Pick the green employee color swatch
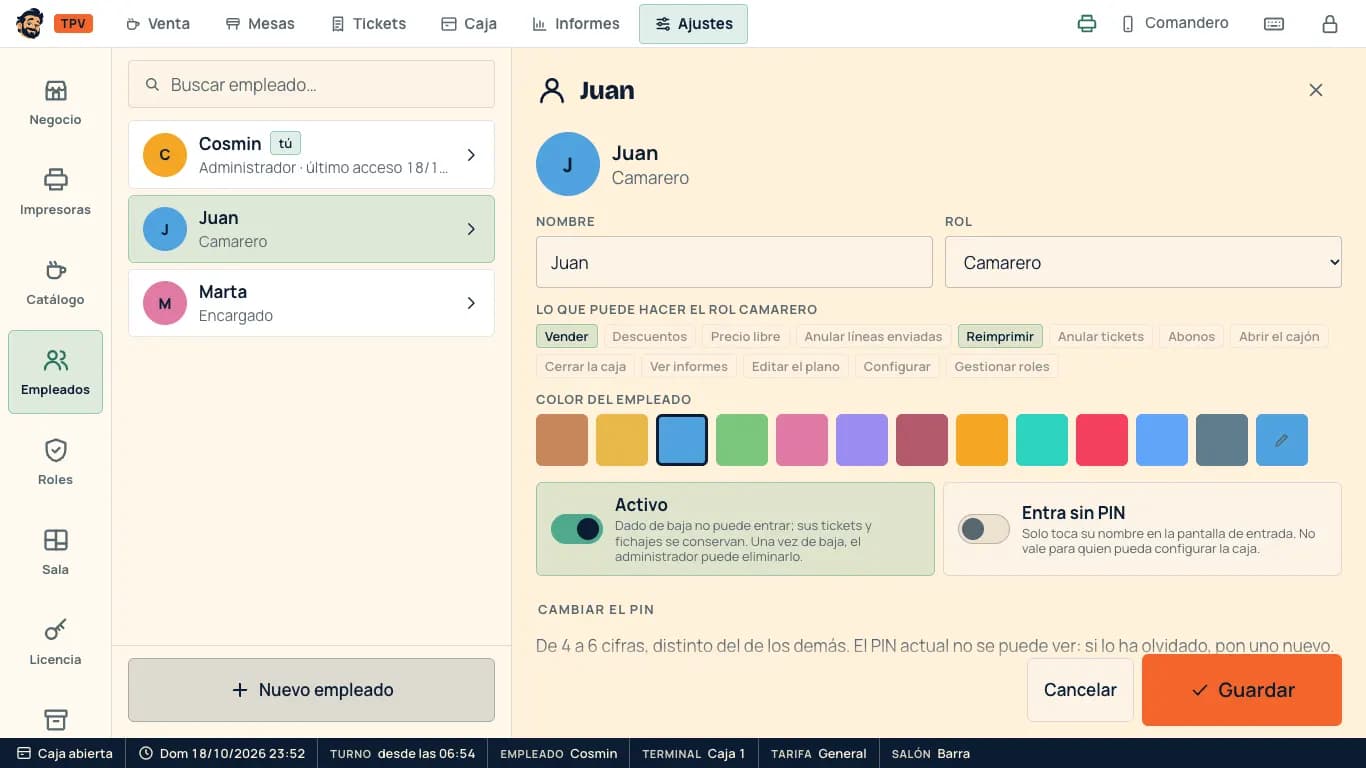Viewport: 1366px width, 768px height. 742,440
